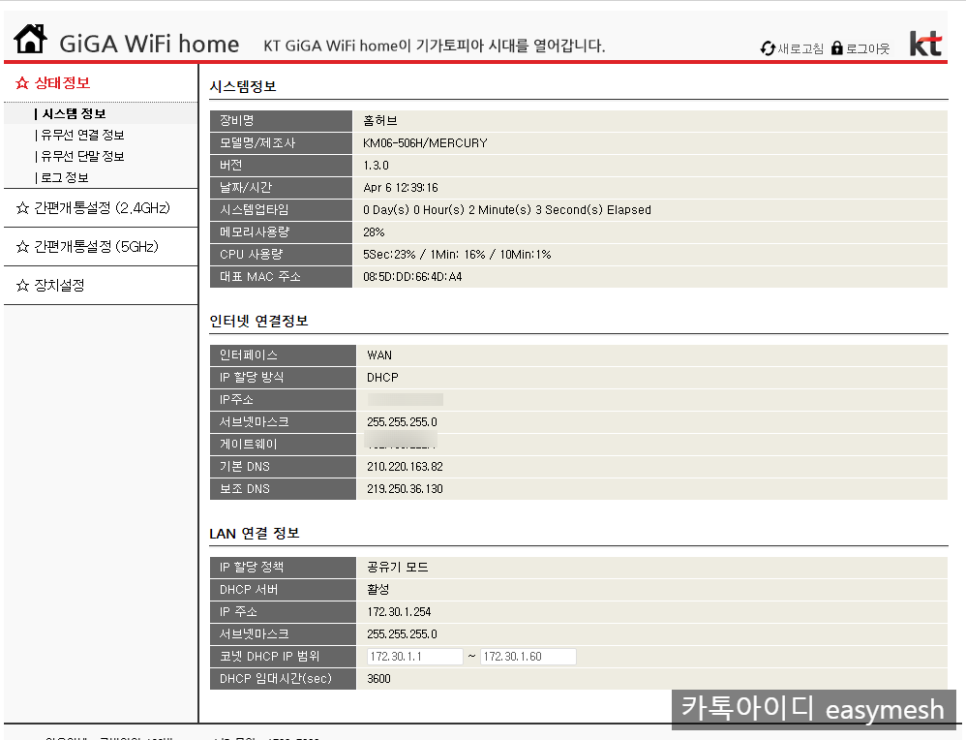Click the padlock icon beside 로그아웃
Image resolution: width=966 pixels, height=740 pixels.
(836, 47)
